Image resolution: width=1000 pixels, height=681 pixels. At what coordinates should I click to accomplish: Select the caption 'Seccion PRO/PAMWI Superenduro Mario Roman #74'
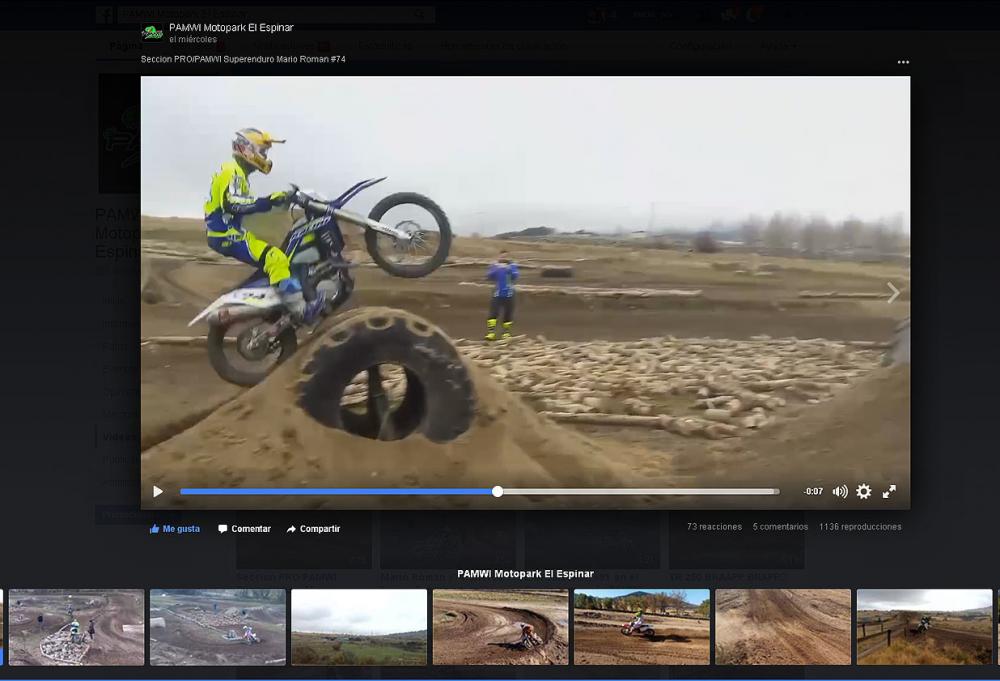click(x=243, y=59)
